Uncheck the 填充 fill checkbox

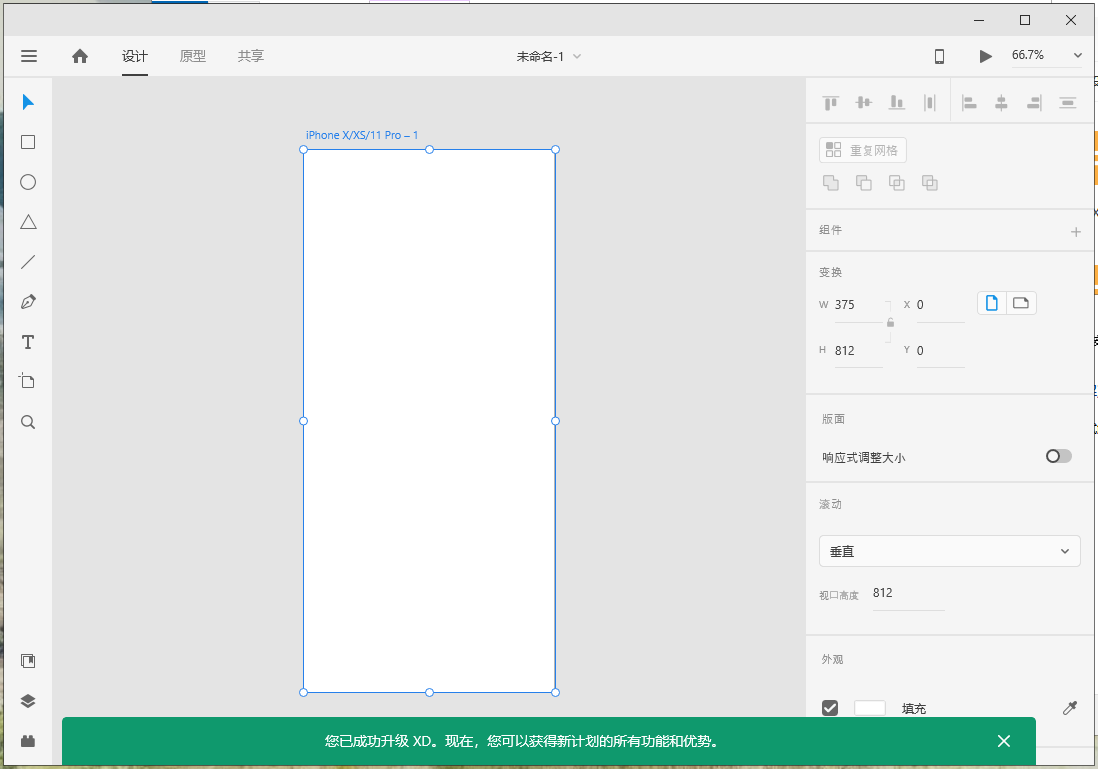[830, 708]
